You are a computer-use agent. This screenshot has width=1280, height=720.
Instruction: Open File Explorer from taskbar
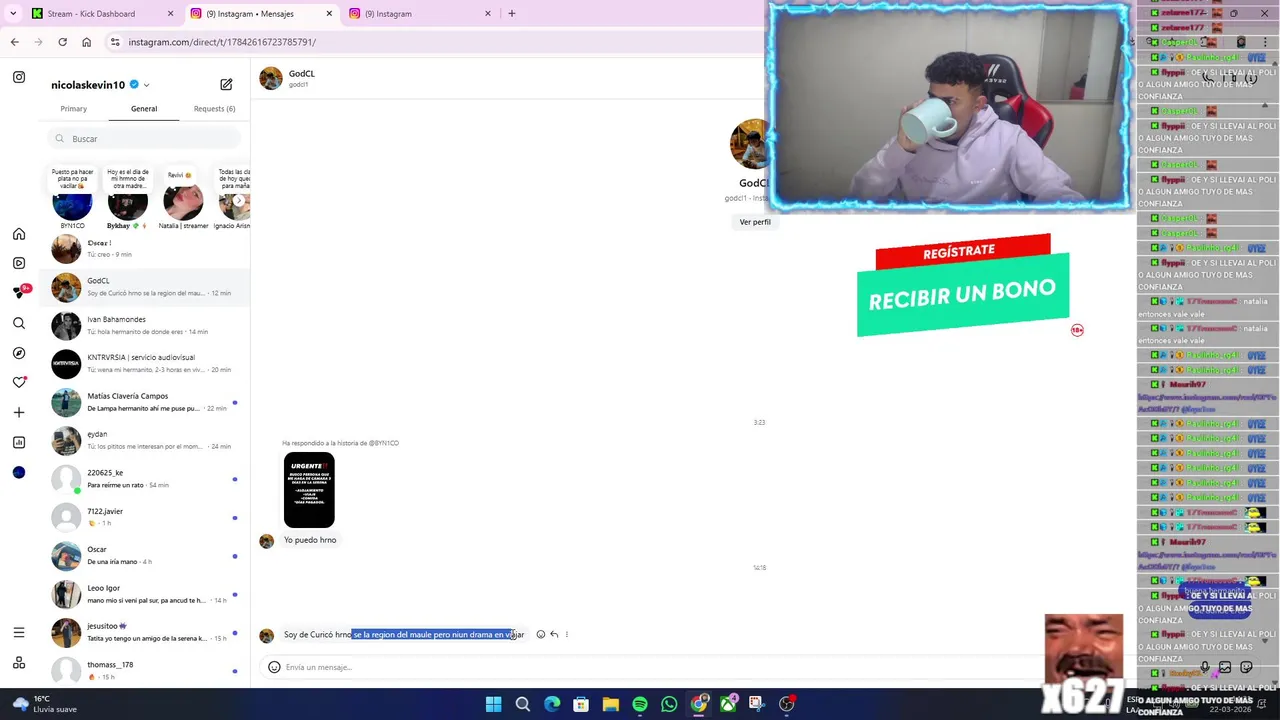tap(610, 704)
